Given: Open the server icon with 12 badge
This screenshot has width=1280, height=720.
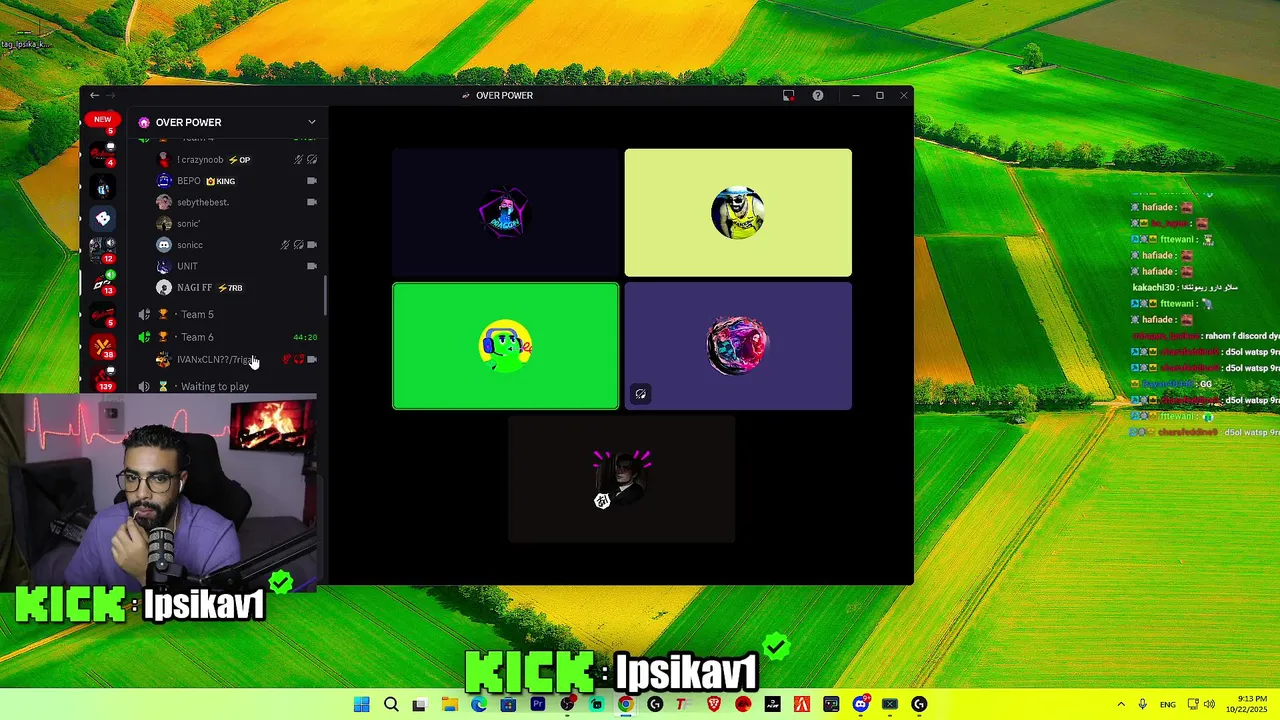Looking at the screenshot, I should click(x=103, y=249).
